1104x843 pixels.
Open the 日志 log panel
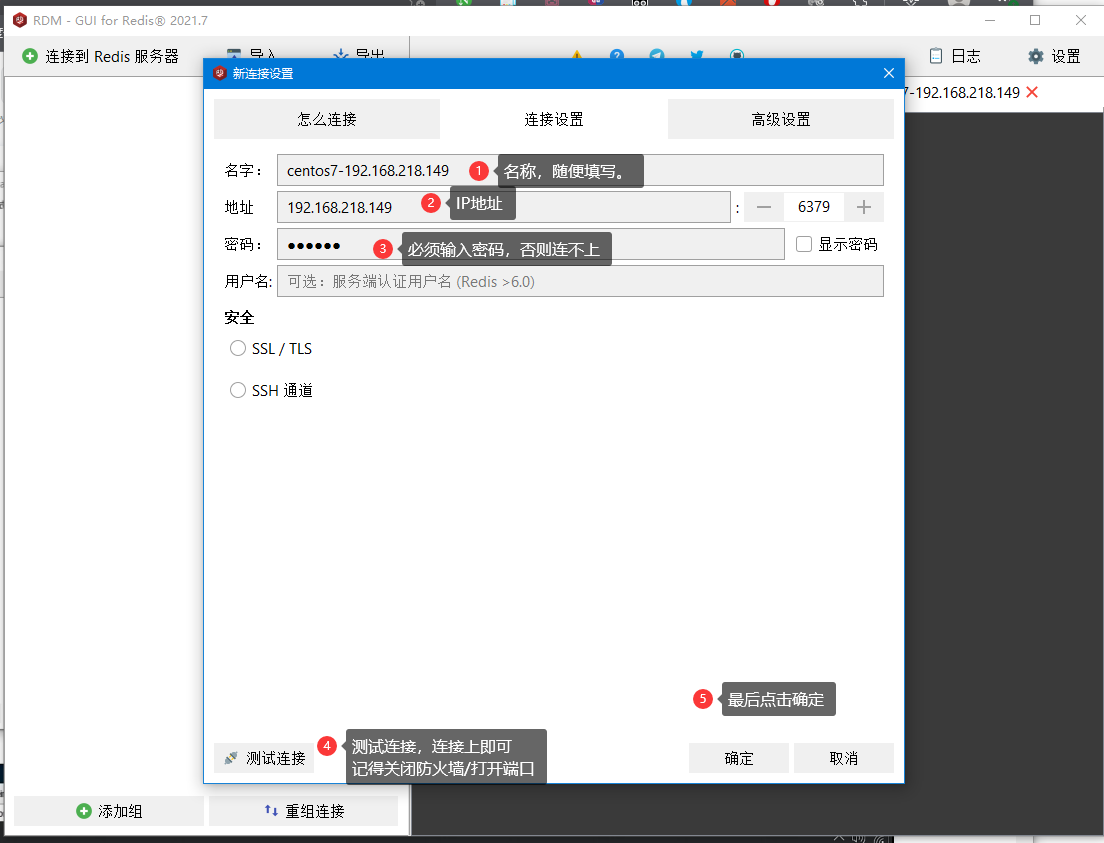tap(955, 56)
